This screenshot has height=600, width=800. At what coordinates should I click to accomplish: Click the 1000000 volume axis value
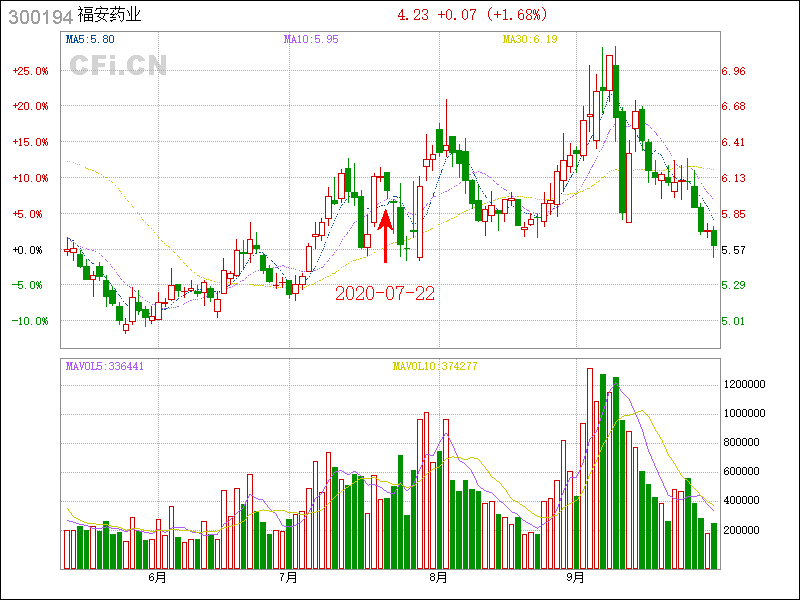(744, 413)
